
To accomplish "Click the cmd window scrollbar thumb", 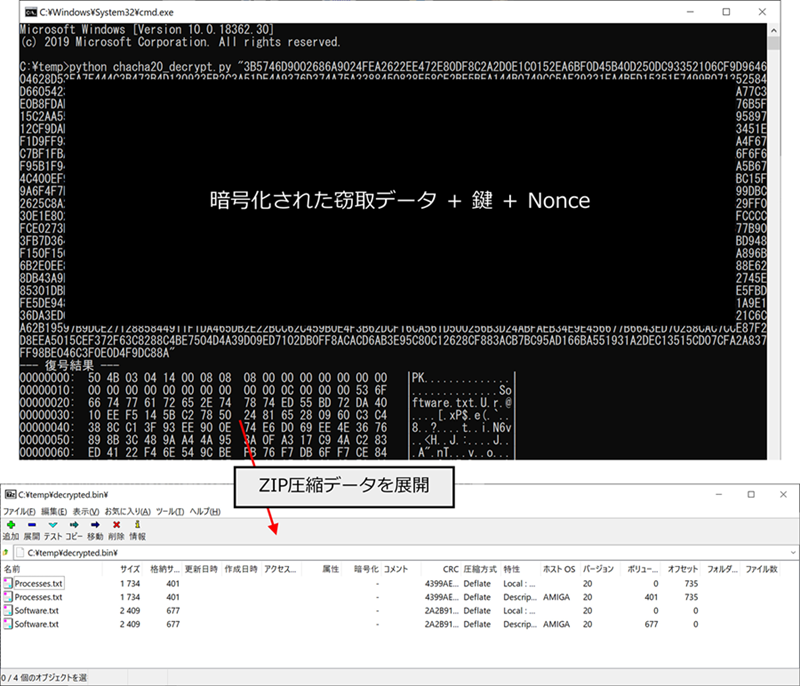I will coord(773,44).
